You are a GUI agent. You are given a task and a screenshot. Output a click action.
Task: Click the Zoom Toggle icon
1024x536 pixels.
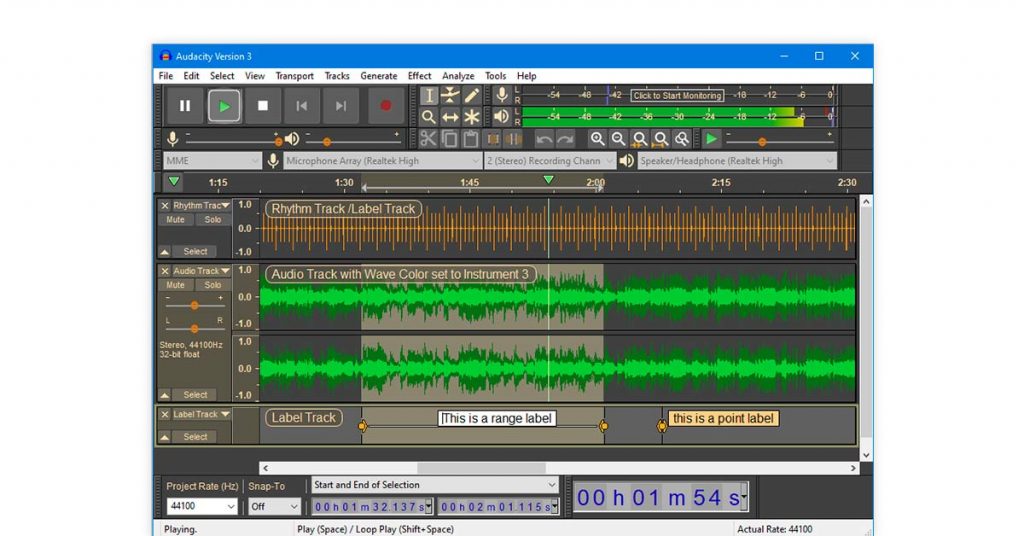click(682, 139)
